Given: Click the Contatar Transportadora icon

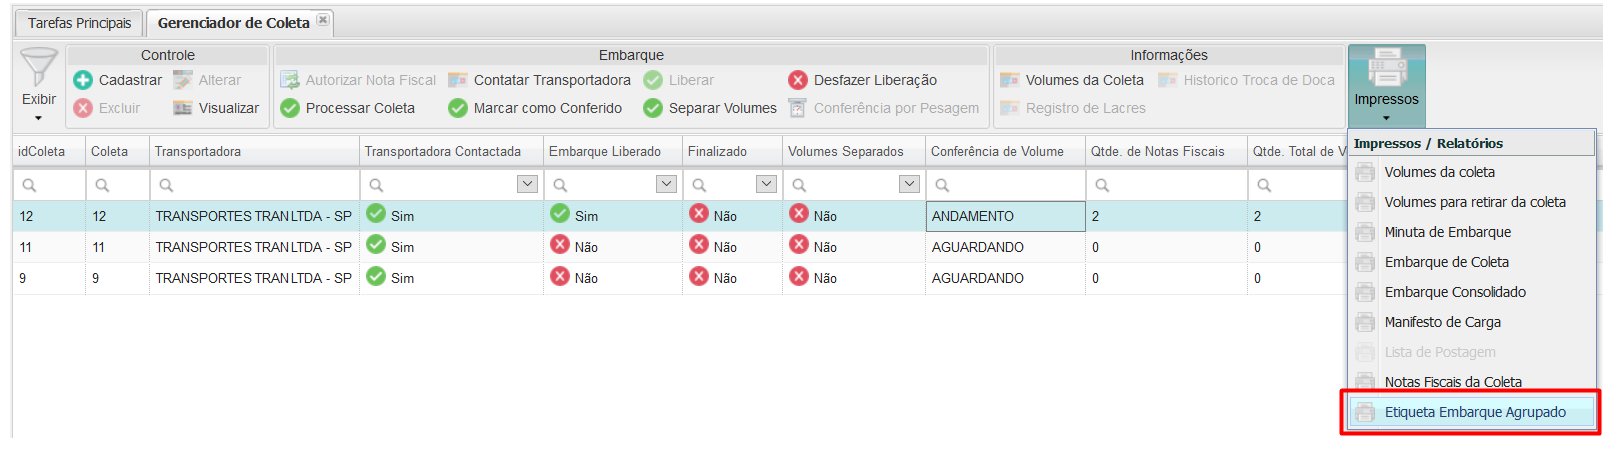Looking at the screenshot, I should point(458,80).
